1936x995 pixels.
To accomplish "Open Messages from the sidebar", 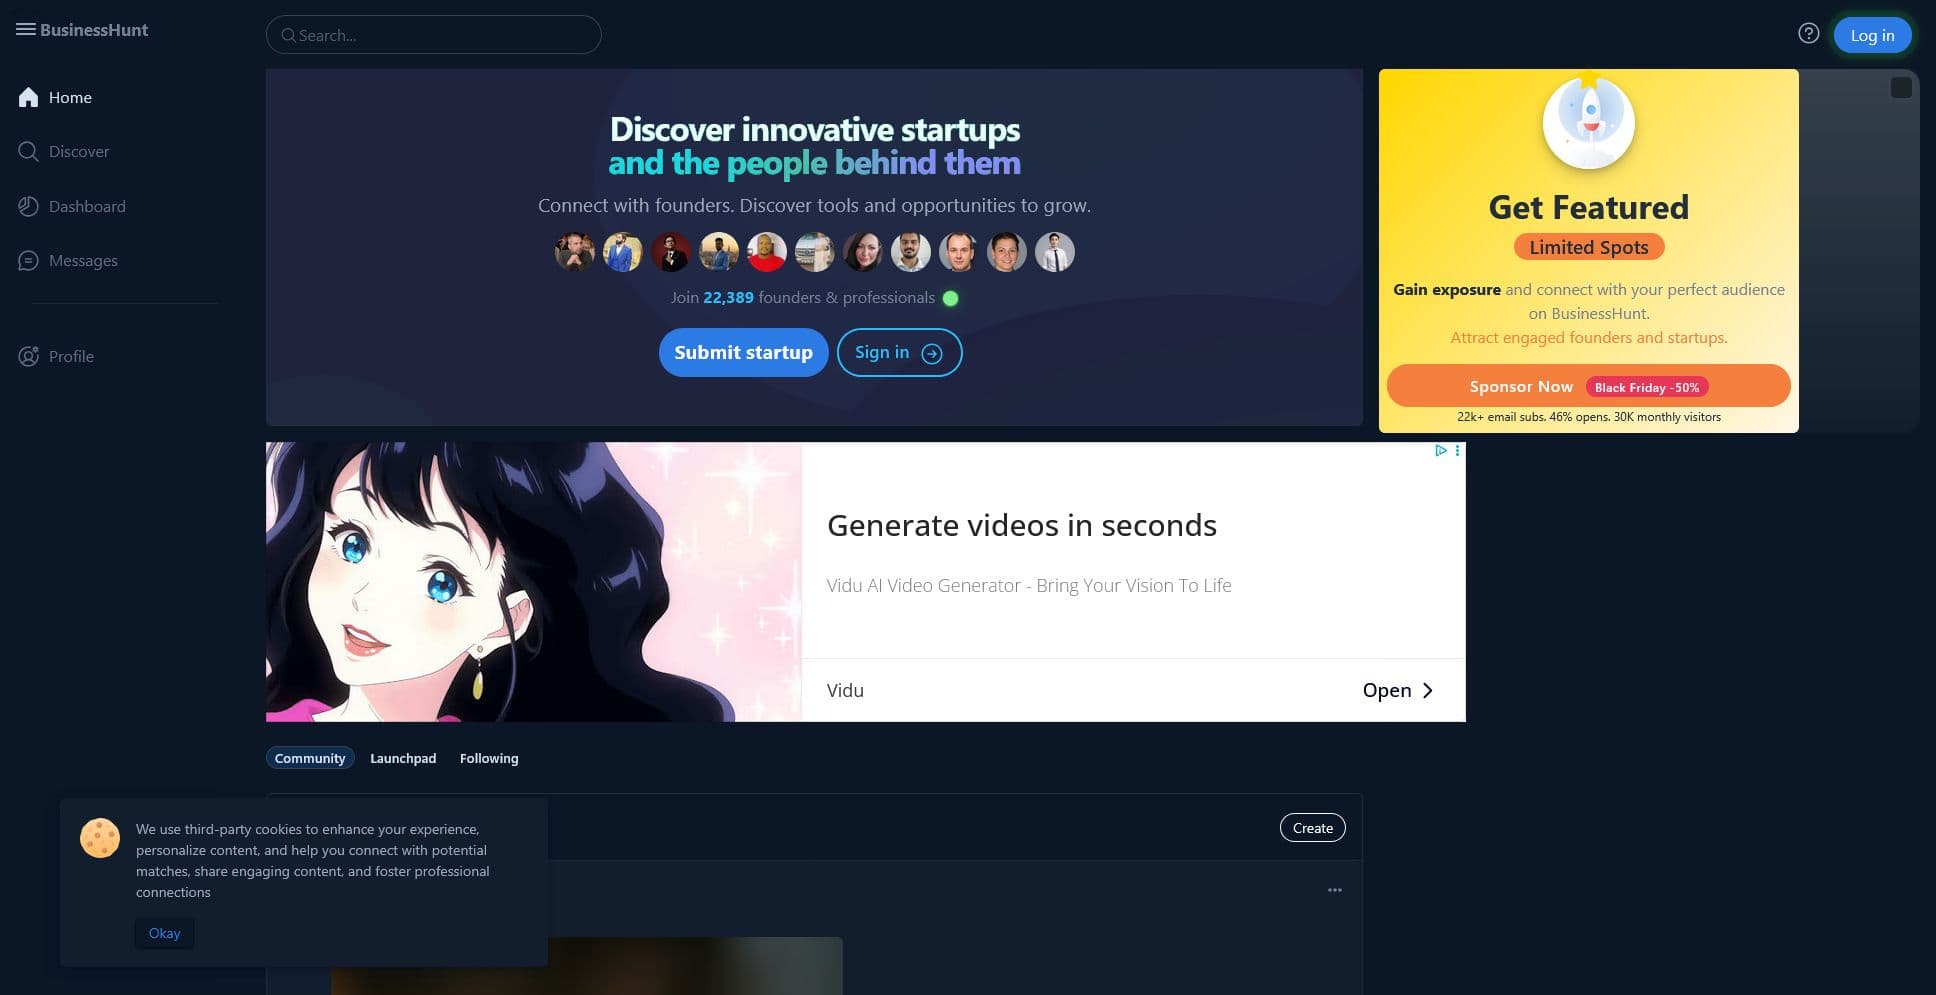I will [83, 260].
